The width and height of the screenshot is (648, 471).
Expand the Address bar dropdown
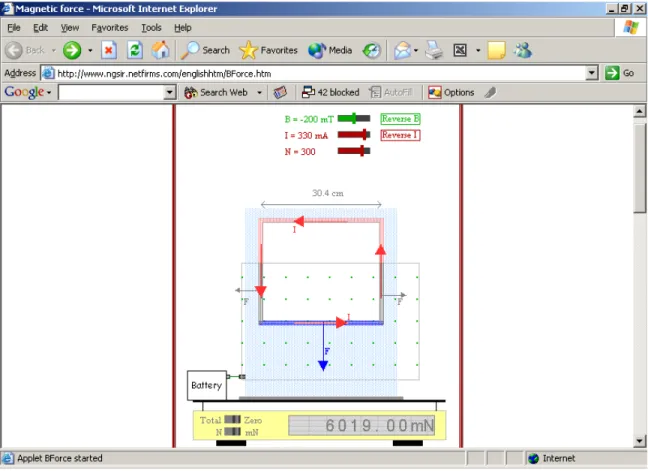[x=592, y=73]
